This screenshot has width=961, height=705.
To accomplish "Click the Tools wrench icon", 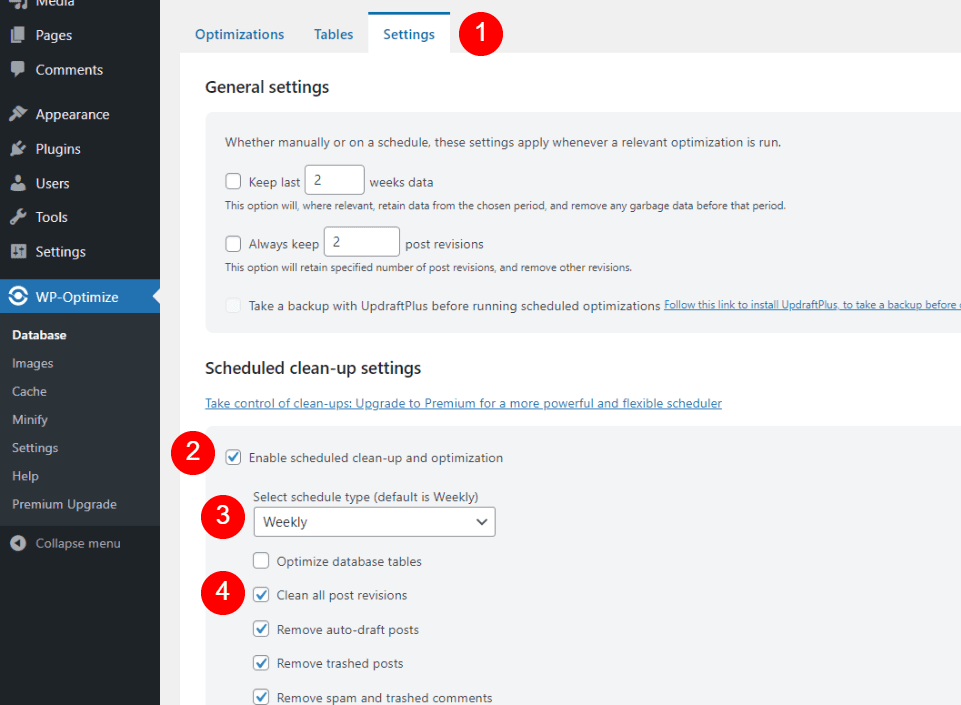I will [18, 217].
